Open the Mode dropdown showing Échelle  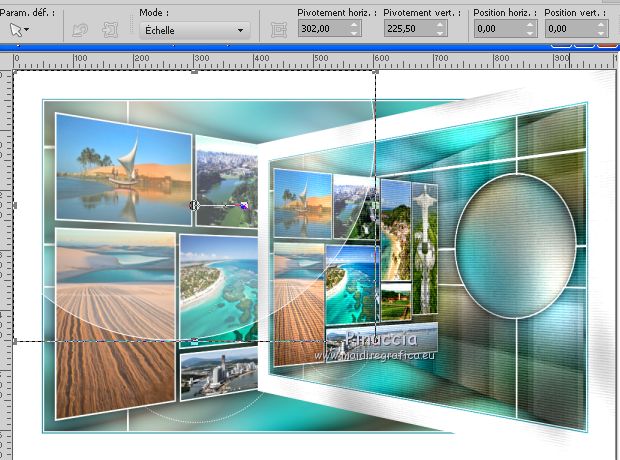(x=195, y=30)
